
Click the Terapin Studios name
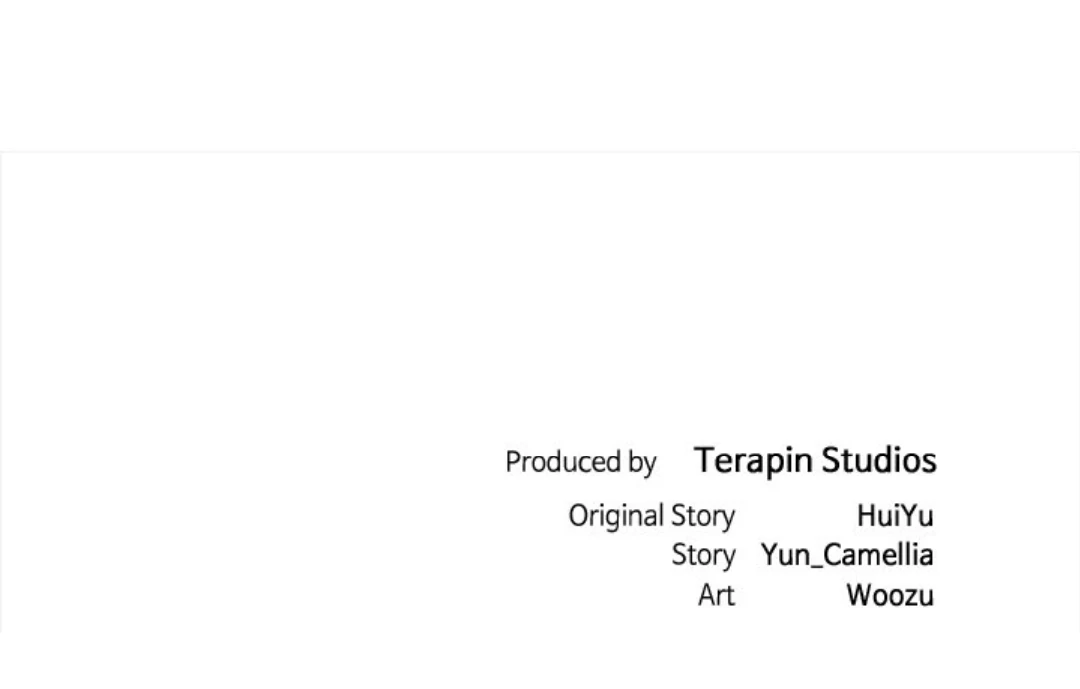point(815,460)
